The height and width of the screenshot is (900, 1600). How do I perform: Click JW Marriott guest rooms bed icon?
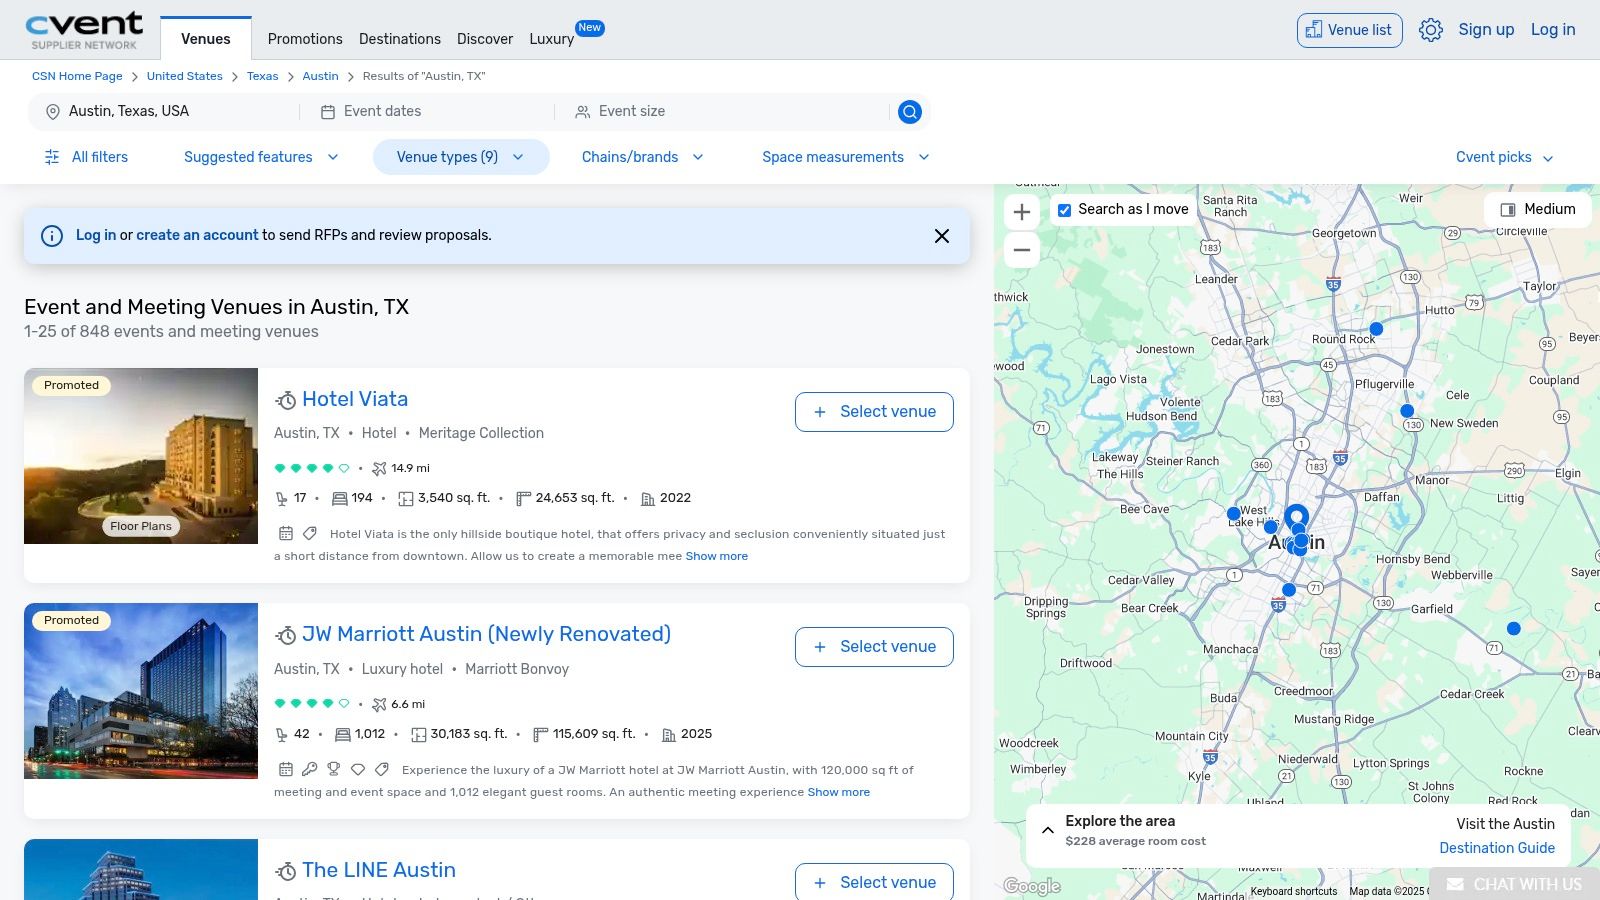click(x=343, y=734)
